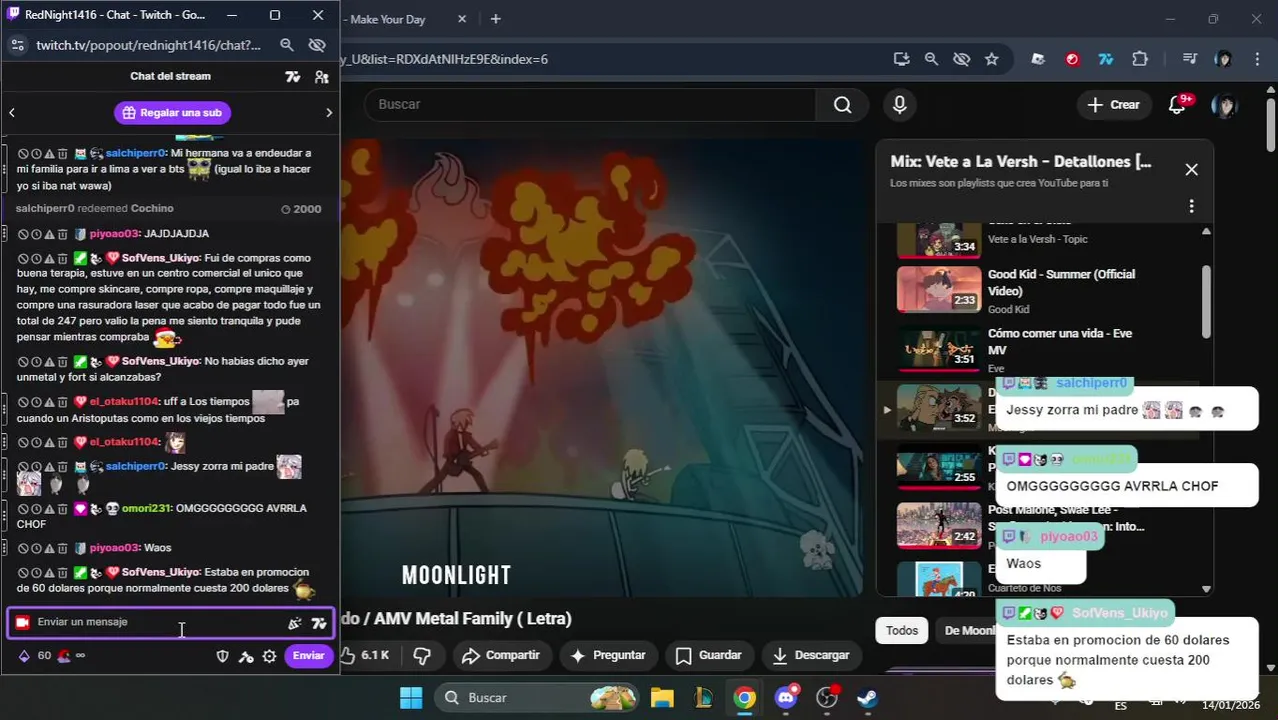Click playlist scrollbar down arrow

[x=1206, y=589]
